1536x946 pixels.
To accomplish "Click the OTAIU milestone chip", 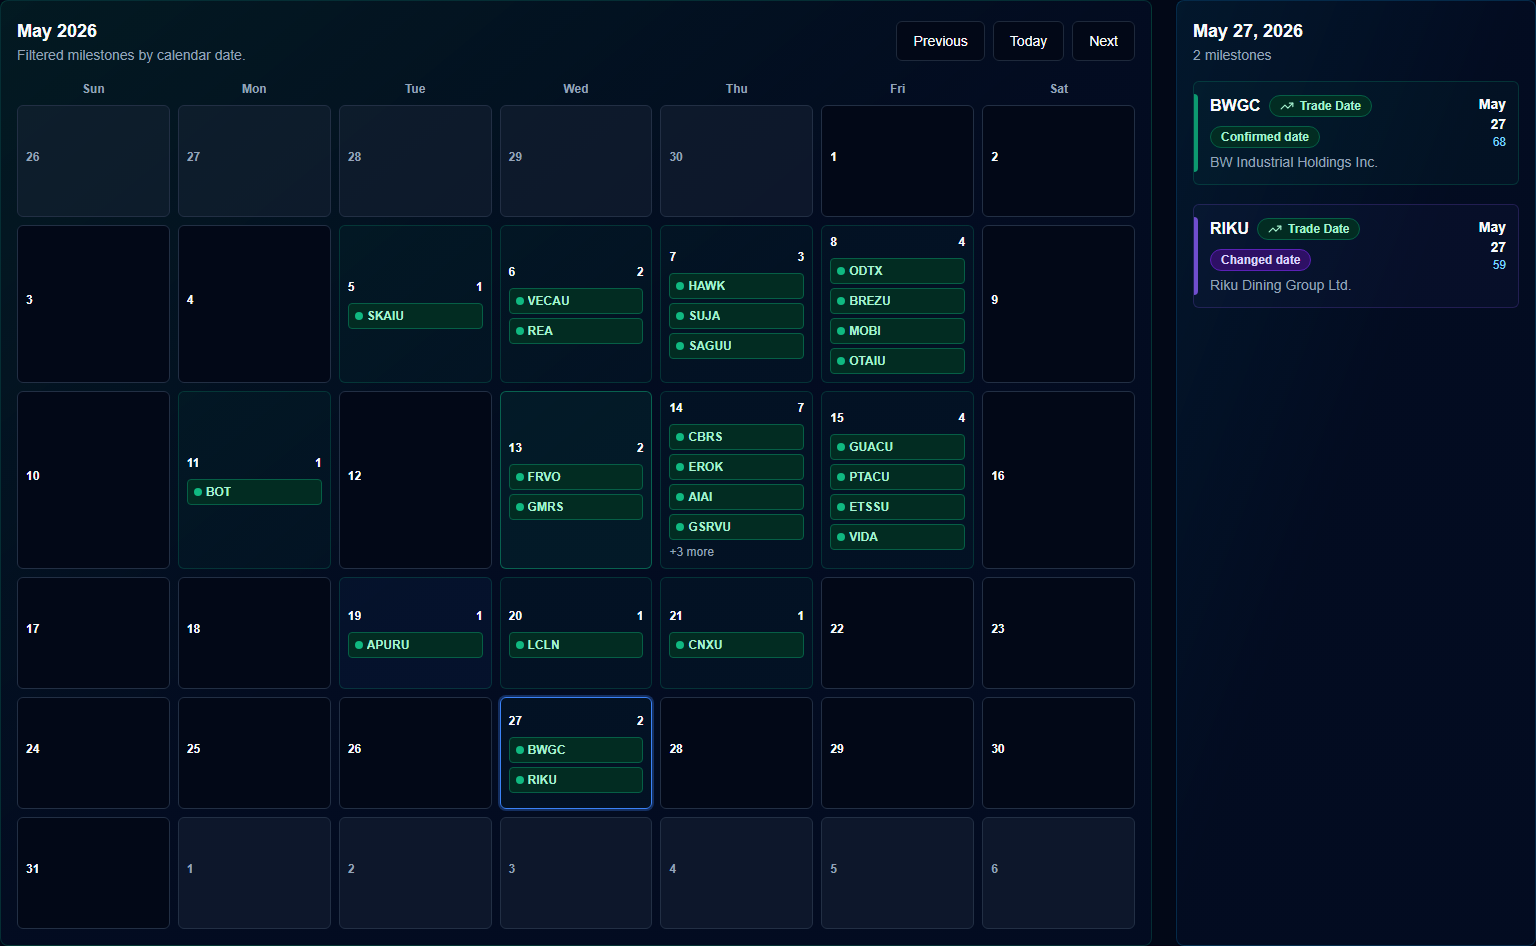I will 897,361.
